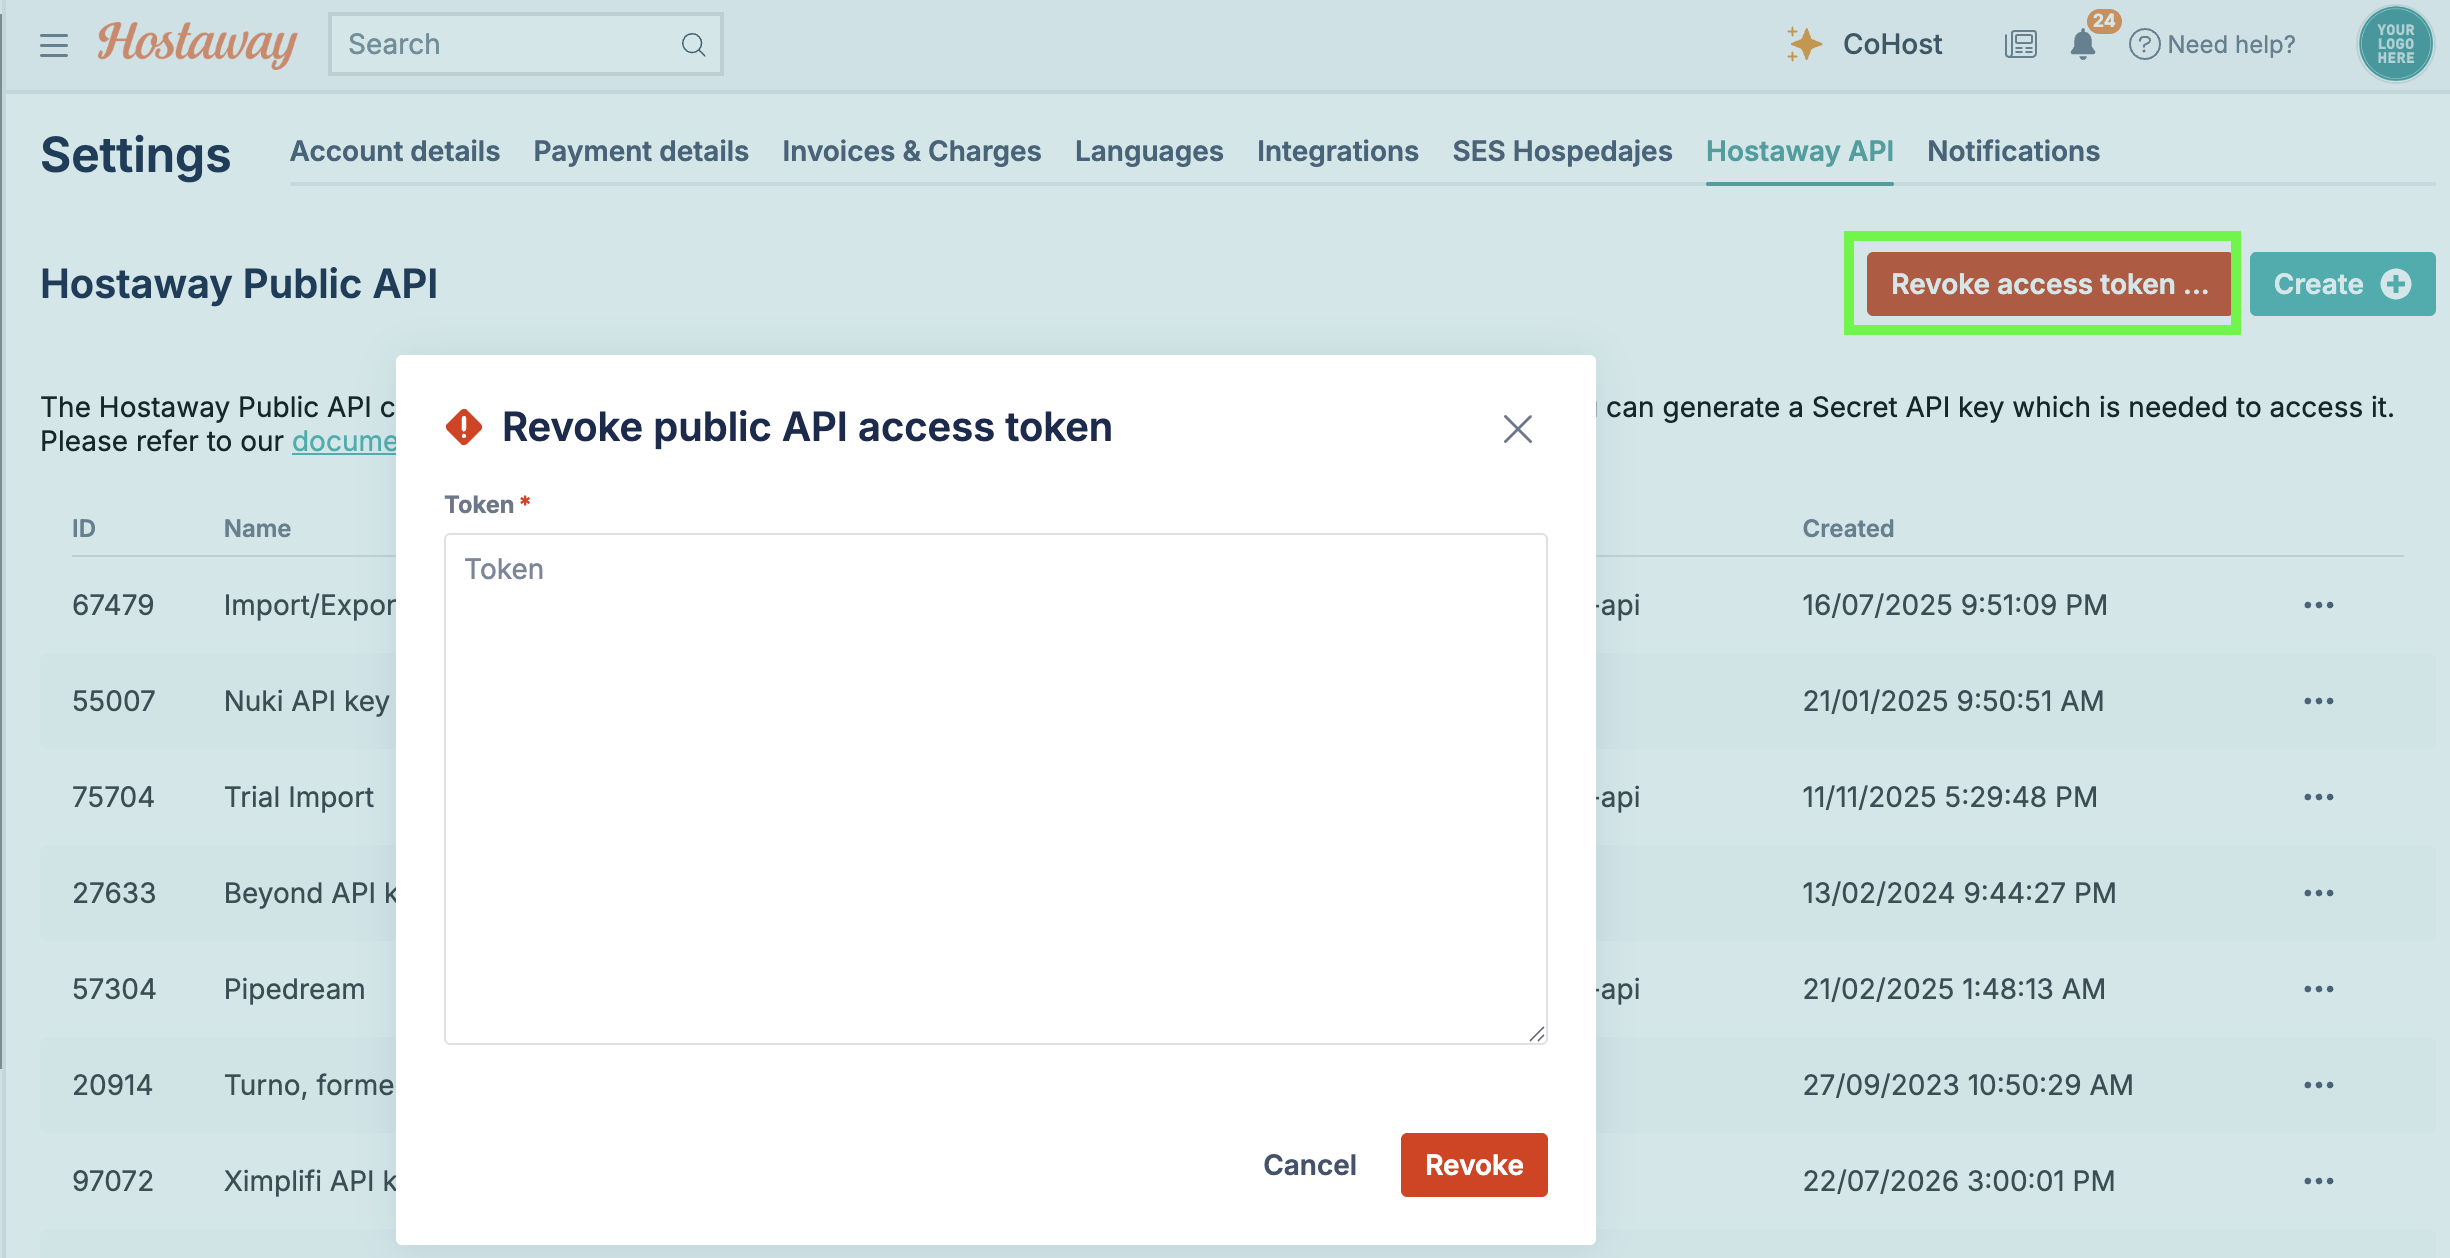Open the hamburger navigation menu

[x=54, y=45]
